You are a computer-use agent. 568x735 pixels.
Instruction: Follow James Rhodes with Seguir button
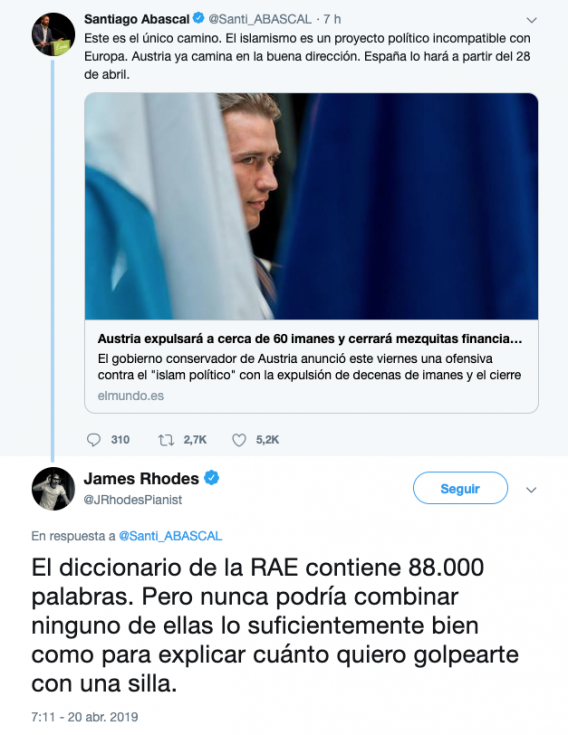(x=460, y=488)
